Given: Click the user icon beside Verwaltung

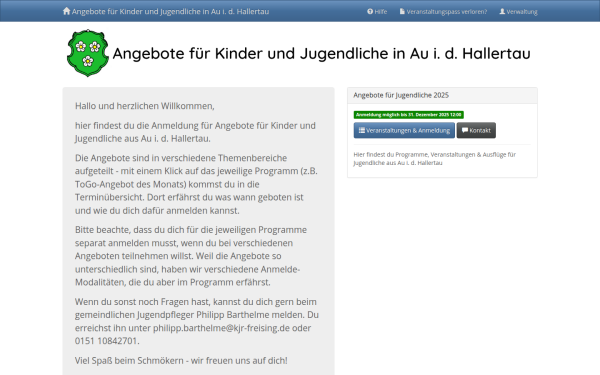Looking at the screenshot, I should [x=502, y=11].
